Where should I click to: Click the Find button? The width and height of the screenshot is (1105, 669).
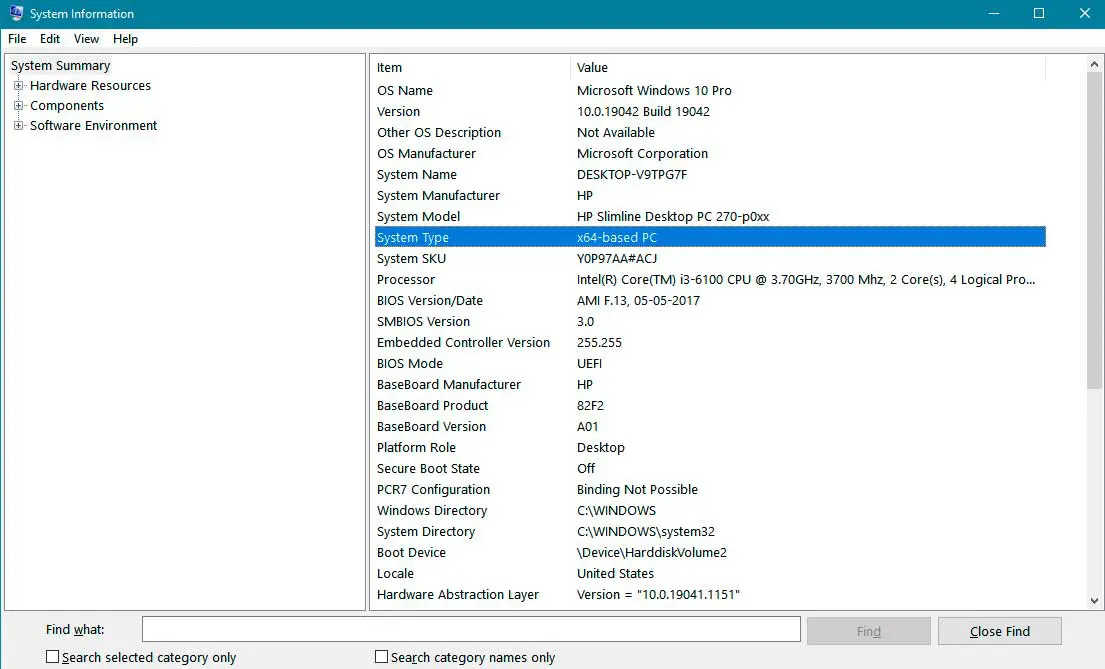pos(868,631)
